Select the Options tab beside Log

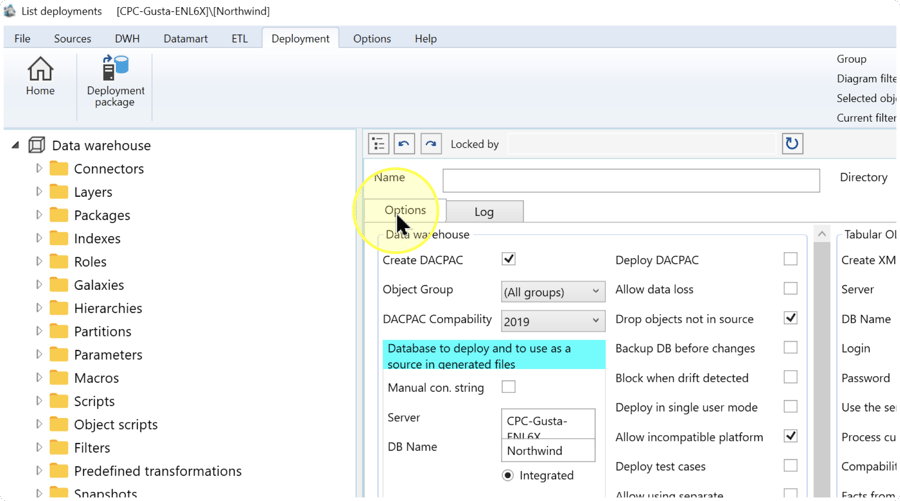[x=405, y=210]
